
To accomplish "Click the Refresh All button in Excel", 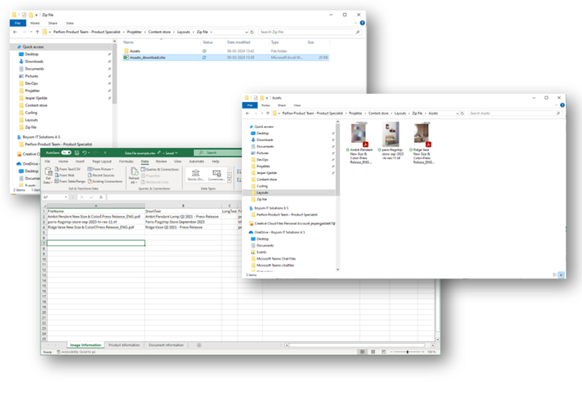I will (x=134, y=176).
